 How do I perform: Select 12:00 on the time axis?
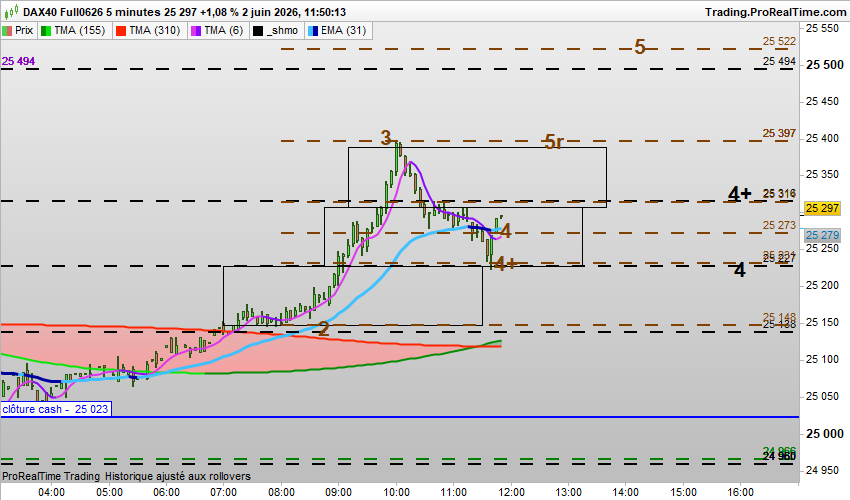point(511,492)
